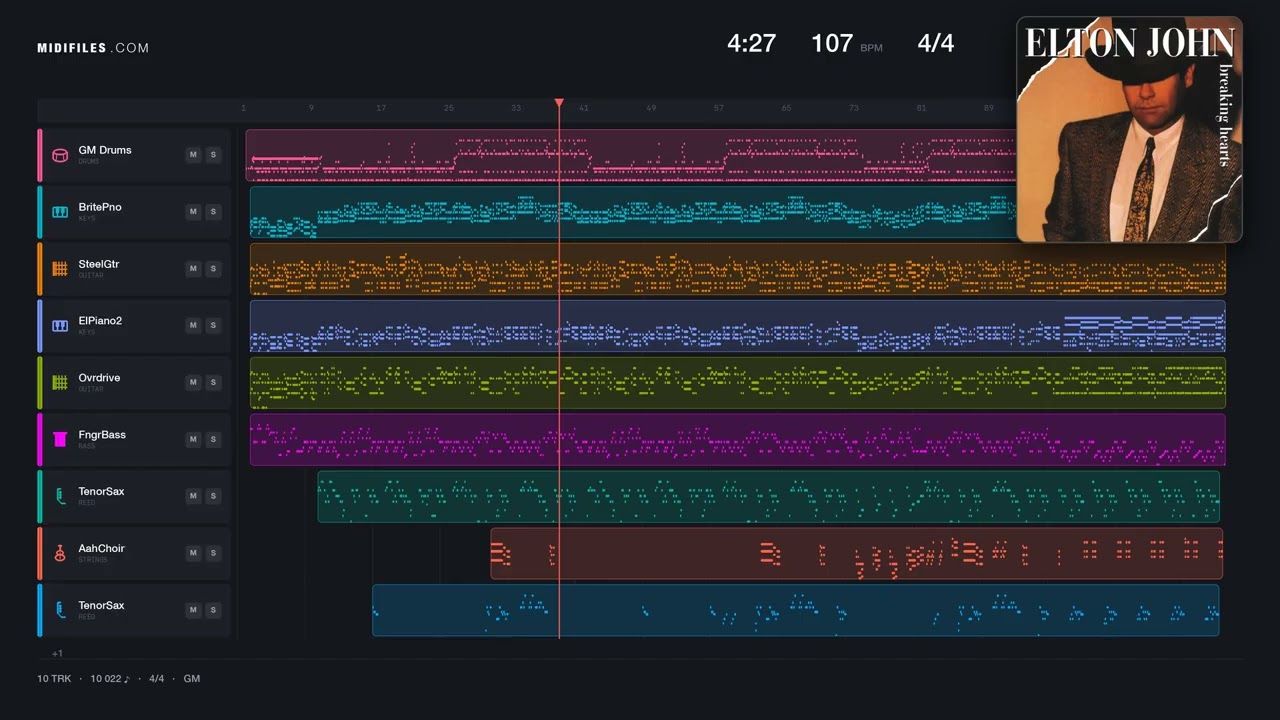Jump to bar 65 on the ruler
The image size is (1280, 720).
tap(786, 108)
